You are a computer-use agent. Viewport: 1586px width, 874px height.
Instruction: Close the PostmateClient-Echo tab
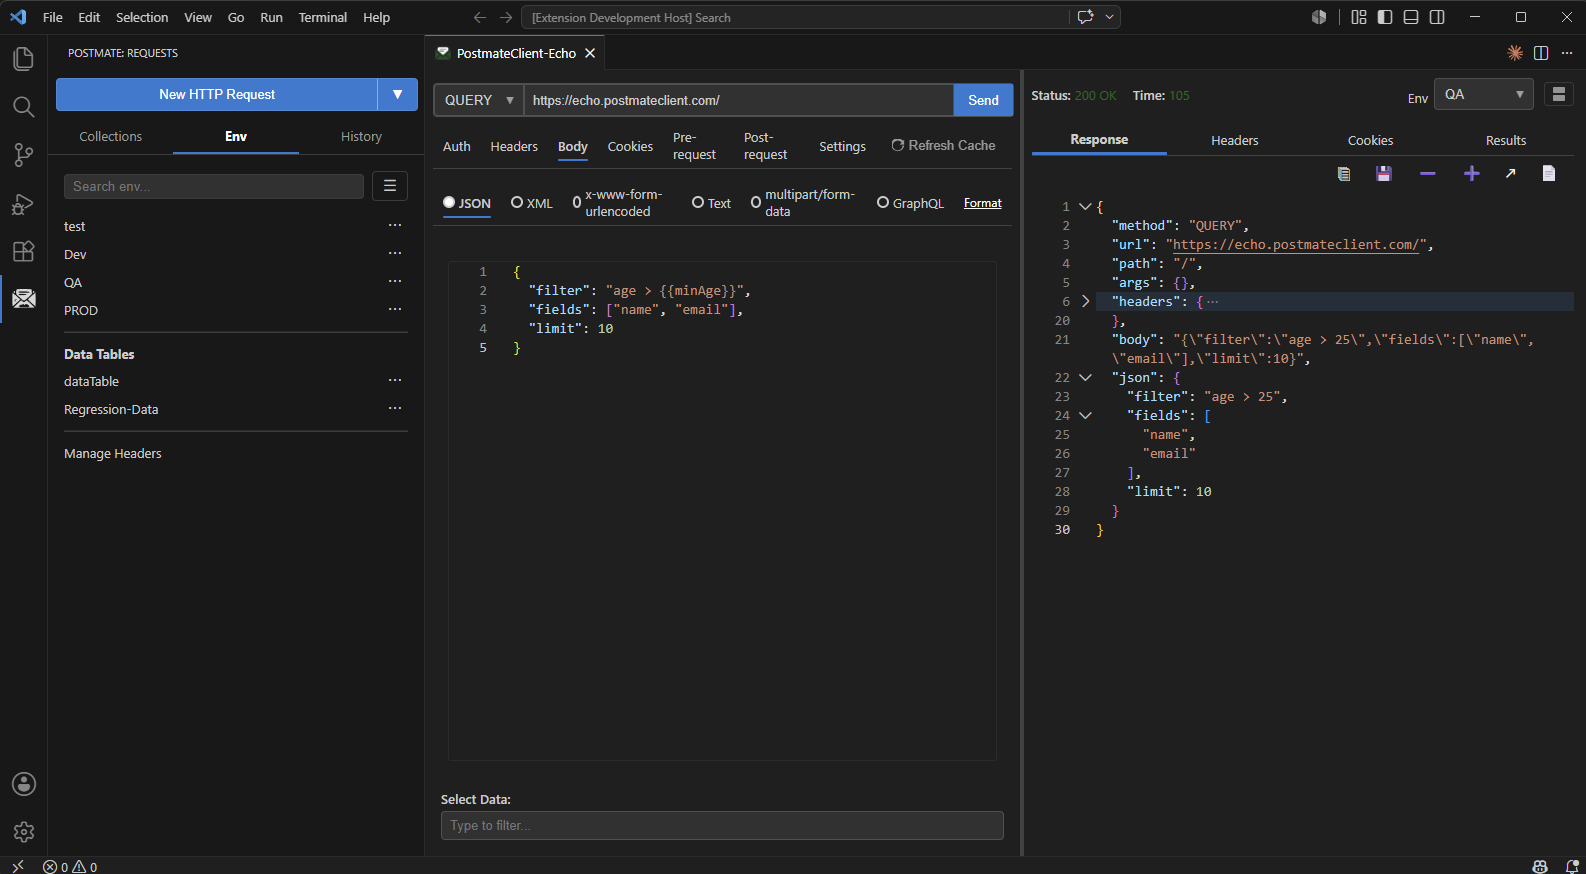coord(590,53)
